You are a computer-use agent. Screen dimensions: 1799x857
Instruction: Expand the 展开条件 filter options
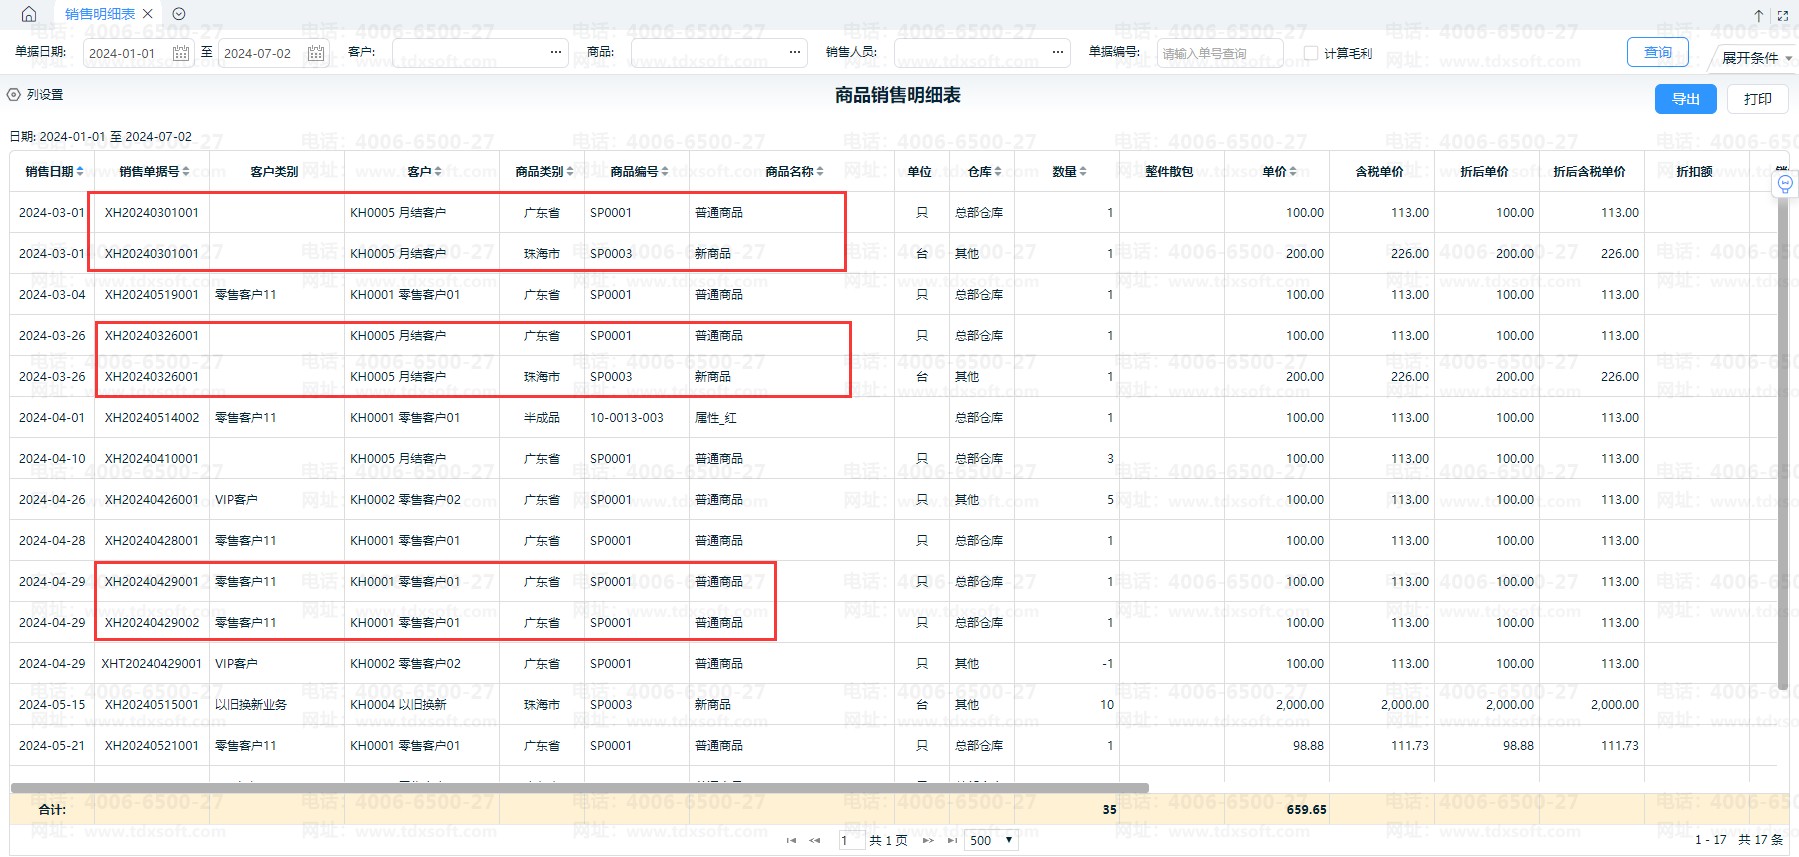tap(1756, 58)
